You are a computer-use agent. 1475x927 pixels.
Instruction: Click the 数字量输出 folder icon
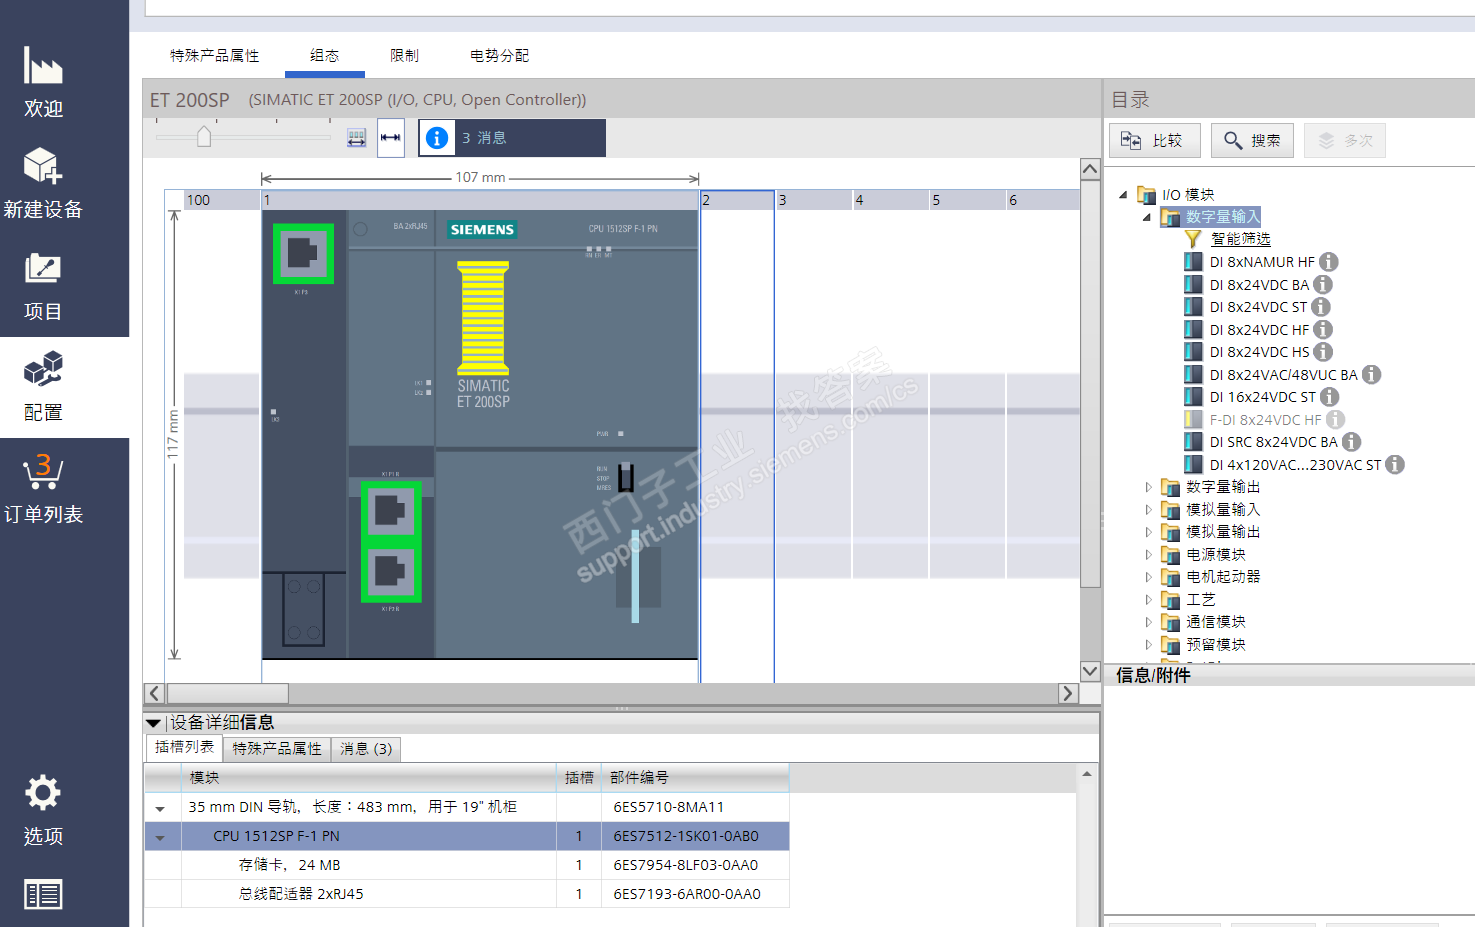(1171, 487)
